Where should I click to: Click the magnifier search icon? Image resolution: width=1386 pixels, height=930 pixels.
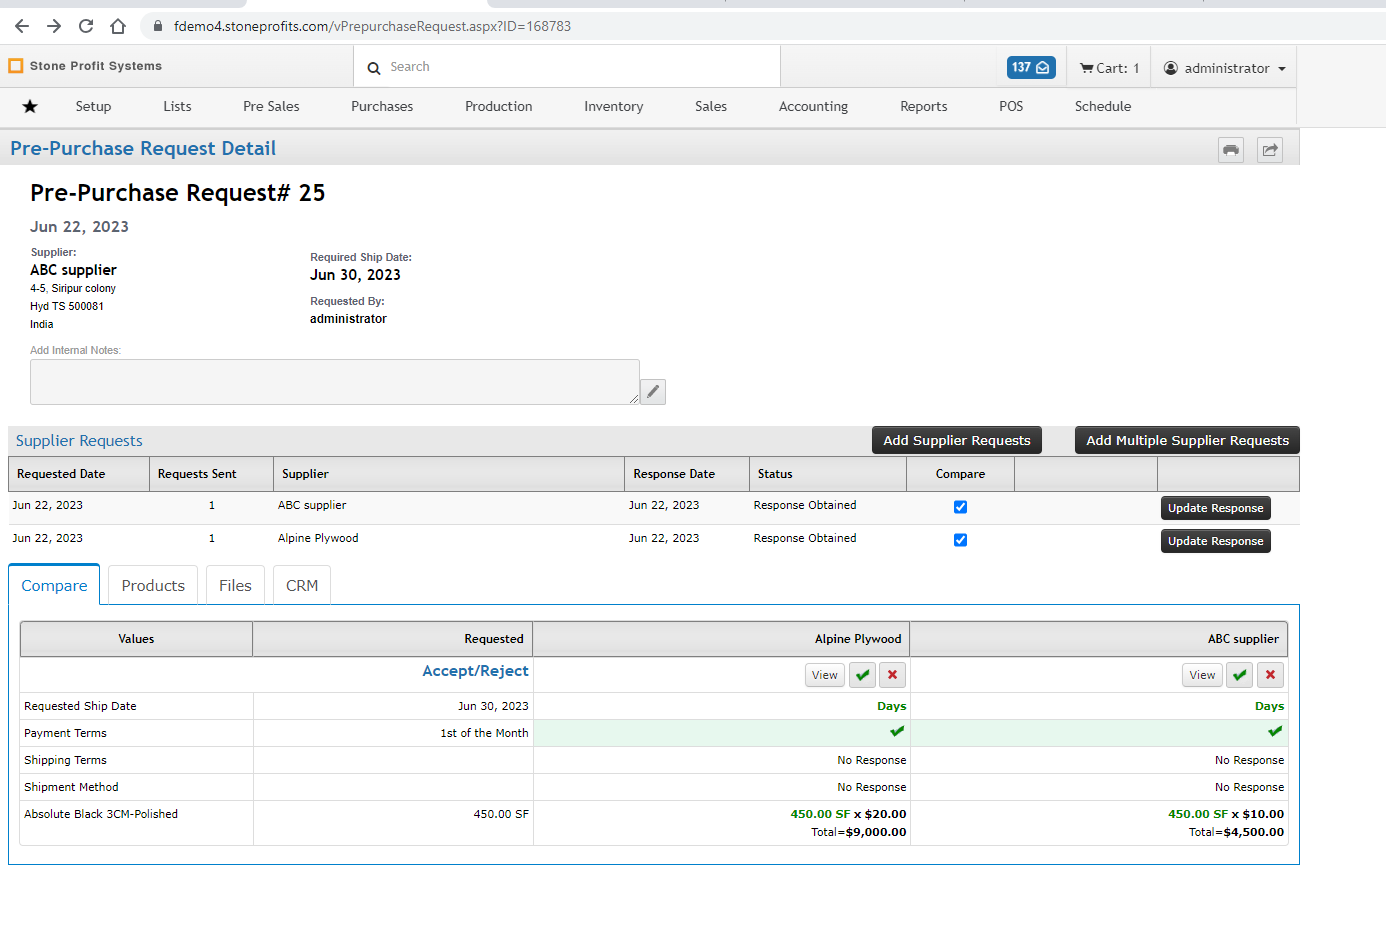tap(374, 68)
